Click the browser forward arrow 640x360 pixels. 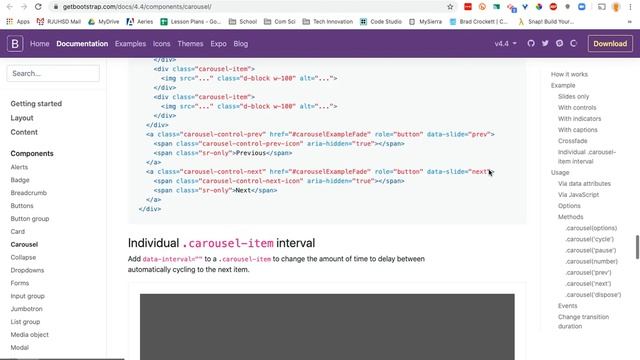(x=24, y=7)
